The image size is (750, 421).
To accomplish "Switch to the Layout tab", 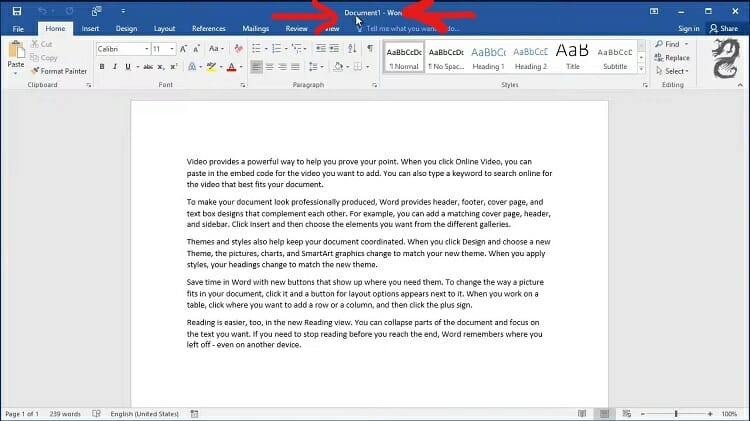I will [164, 29].
